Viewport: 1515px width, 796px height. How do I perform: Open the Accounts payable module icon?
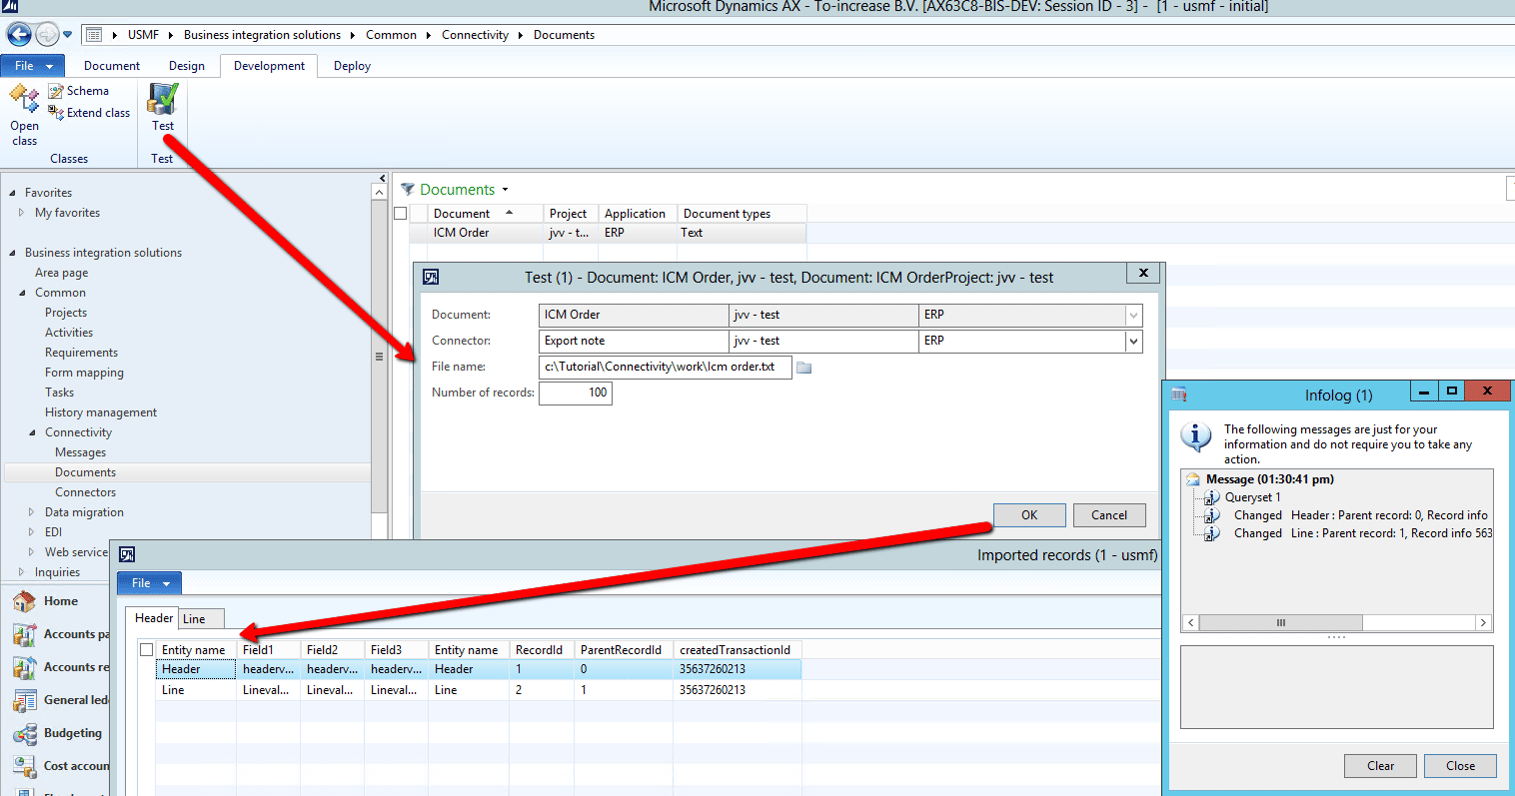pos(24,635)
